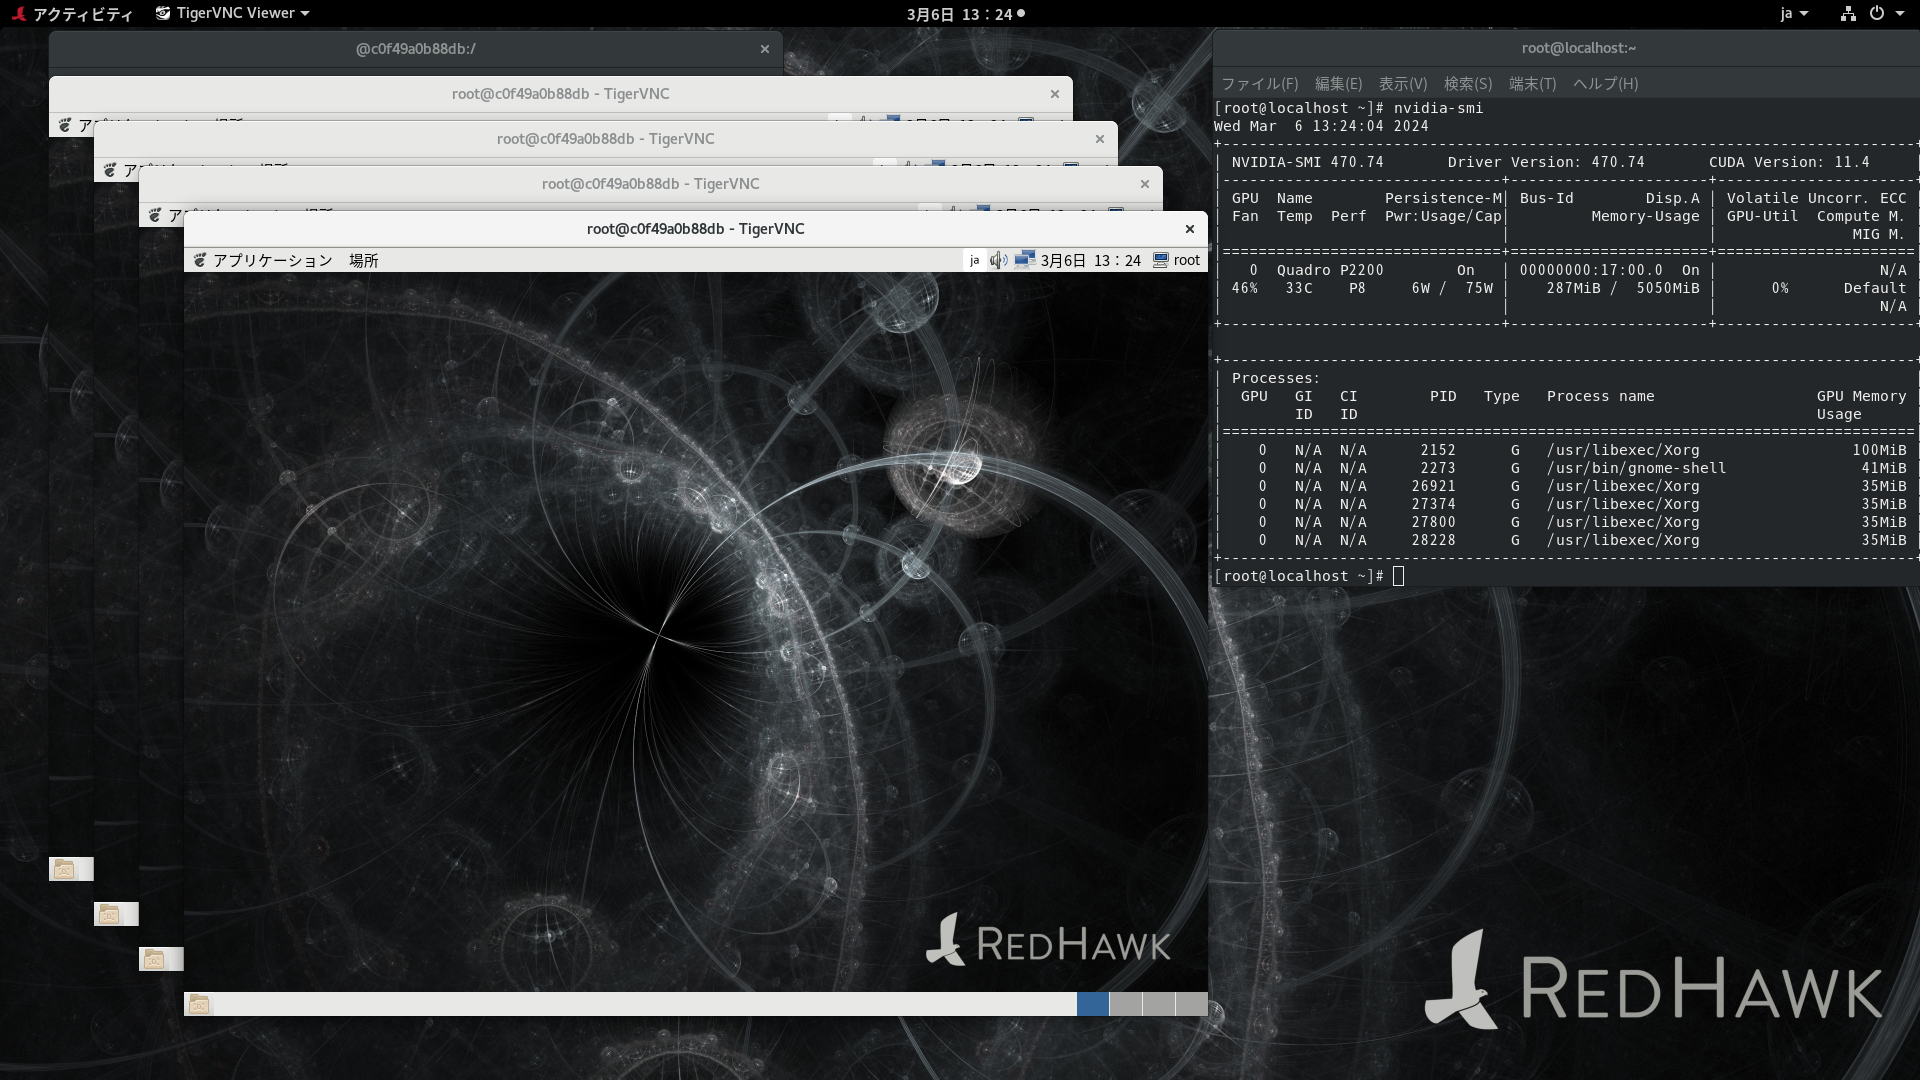Open the ヘルプ(H) menu in terminal

[1605, 84]
